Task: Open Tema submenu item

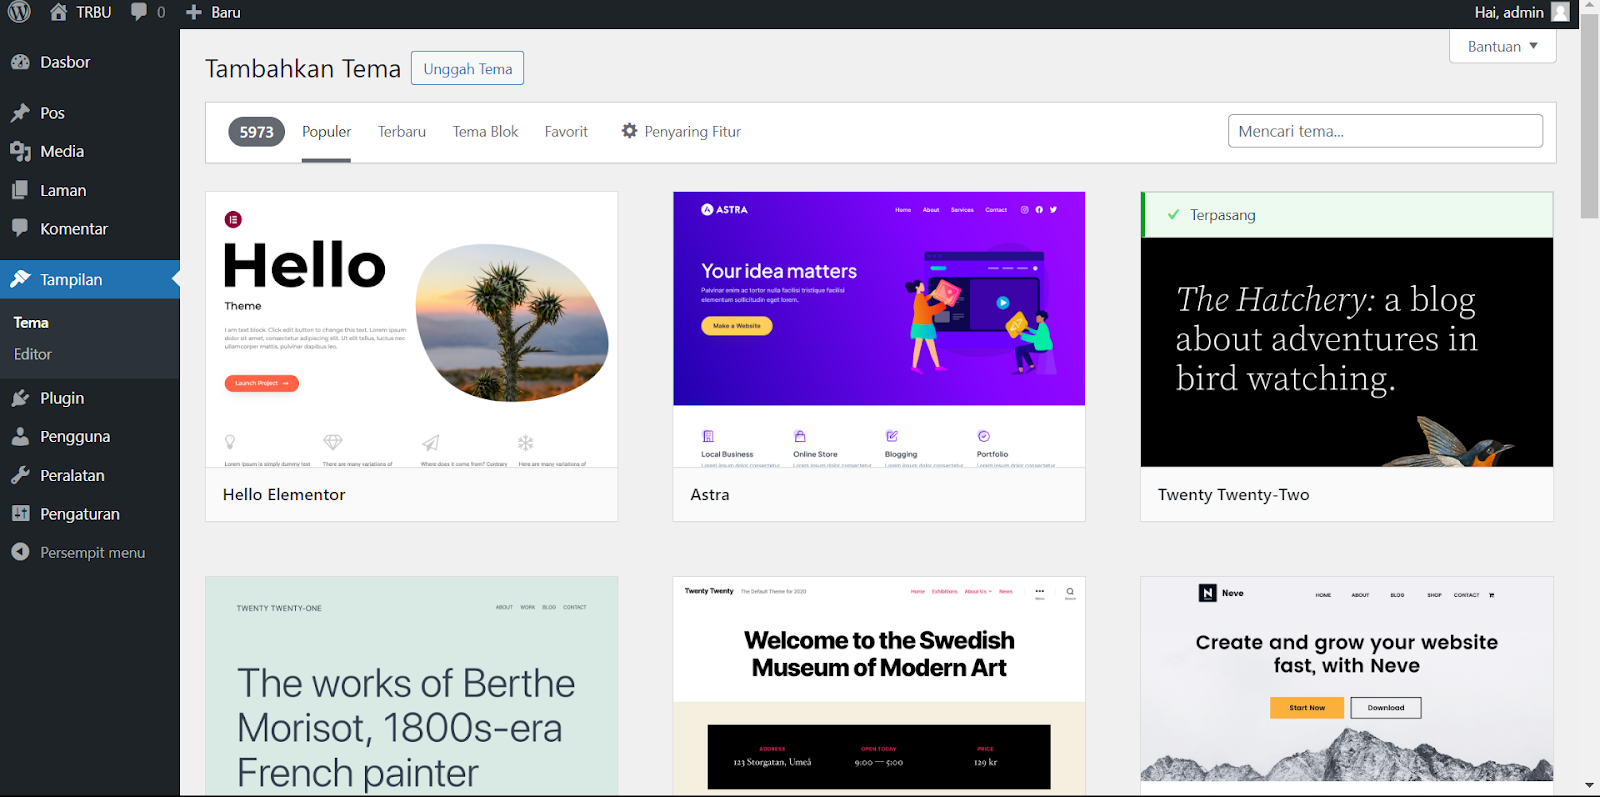Action: [x=31, y=323]
